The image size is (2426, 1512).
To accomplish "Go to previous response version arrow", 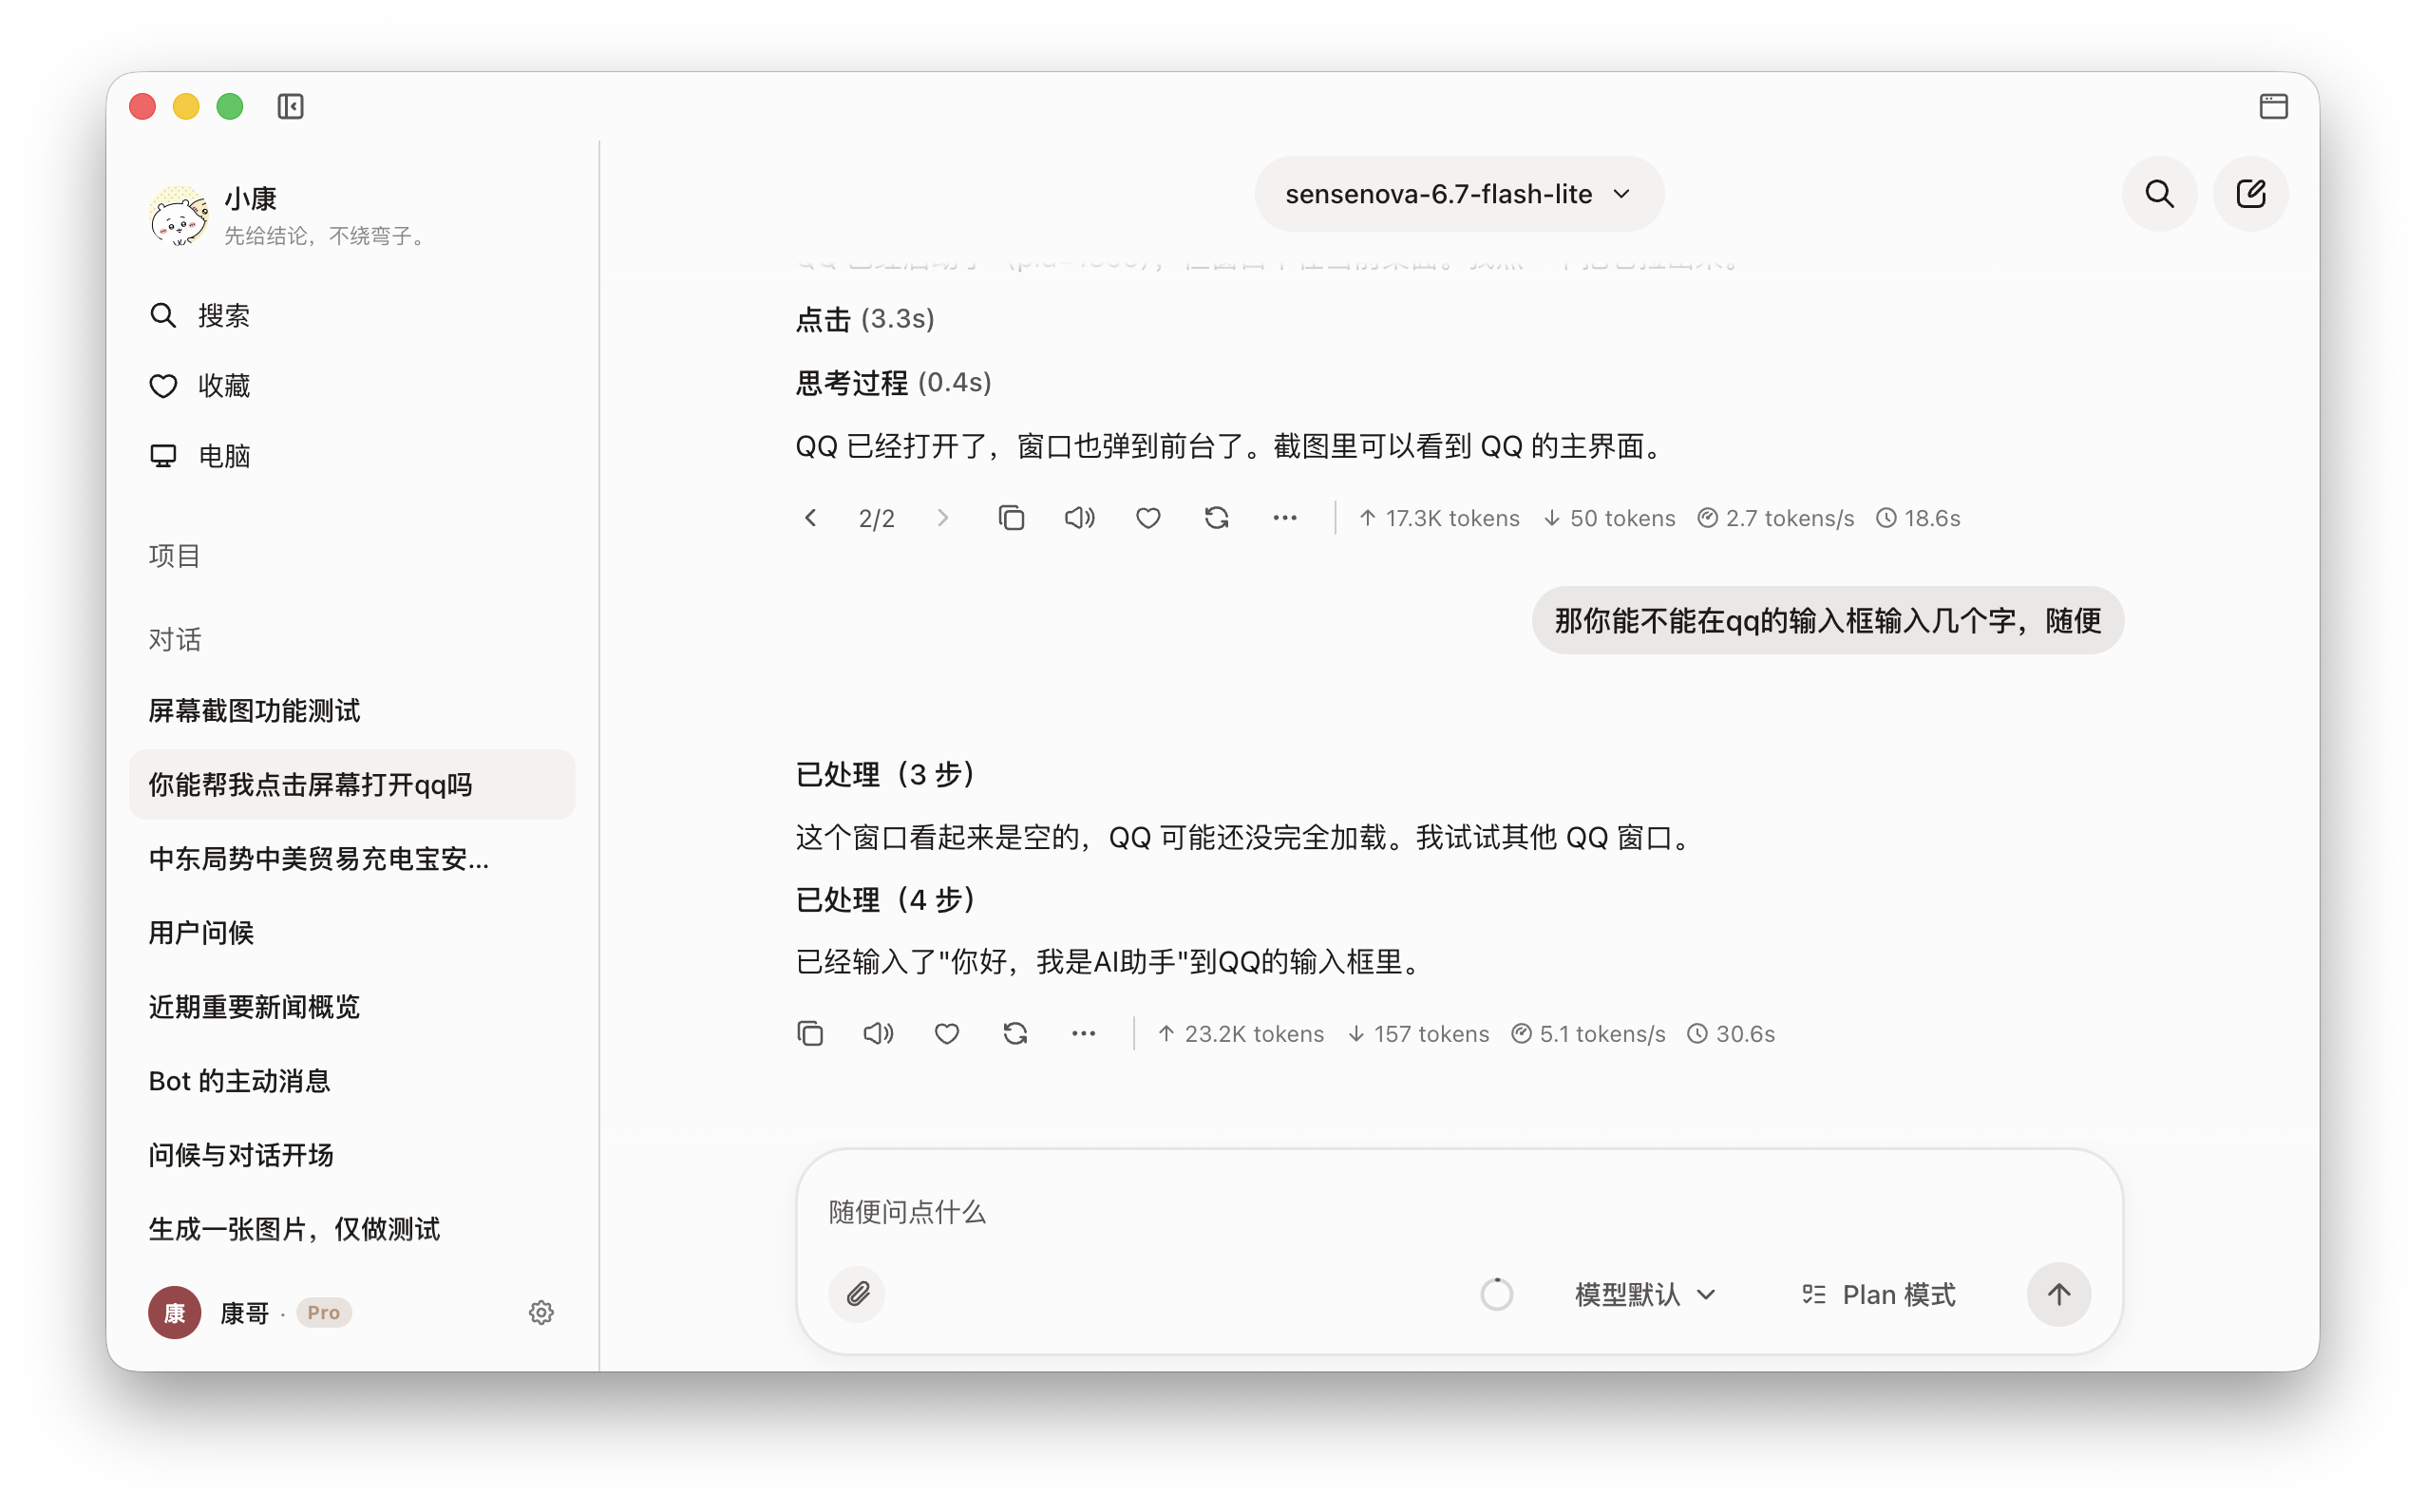I will (x=810, y=518).
